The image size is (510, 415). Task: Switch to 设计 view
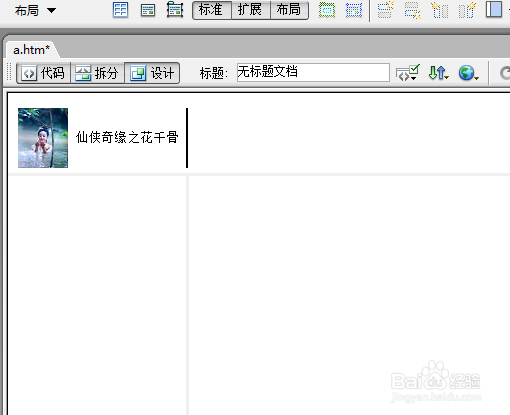(x=152, y=73)
